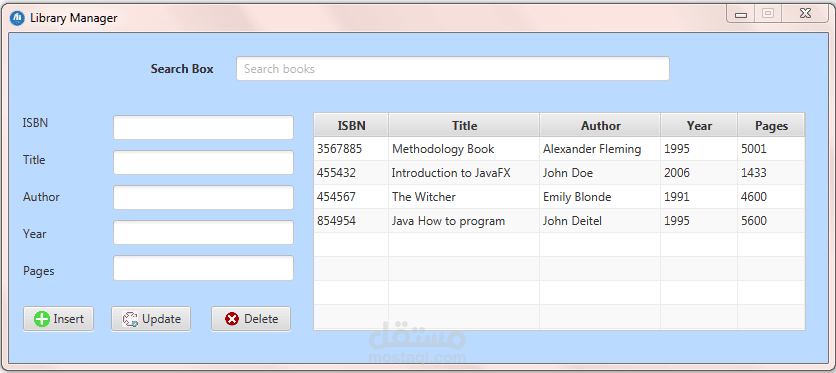836x373 pixels.
Task: Click the year value 2006
Action: click(677, 173)
